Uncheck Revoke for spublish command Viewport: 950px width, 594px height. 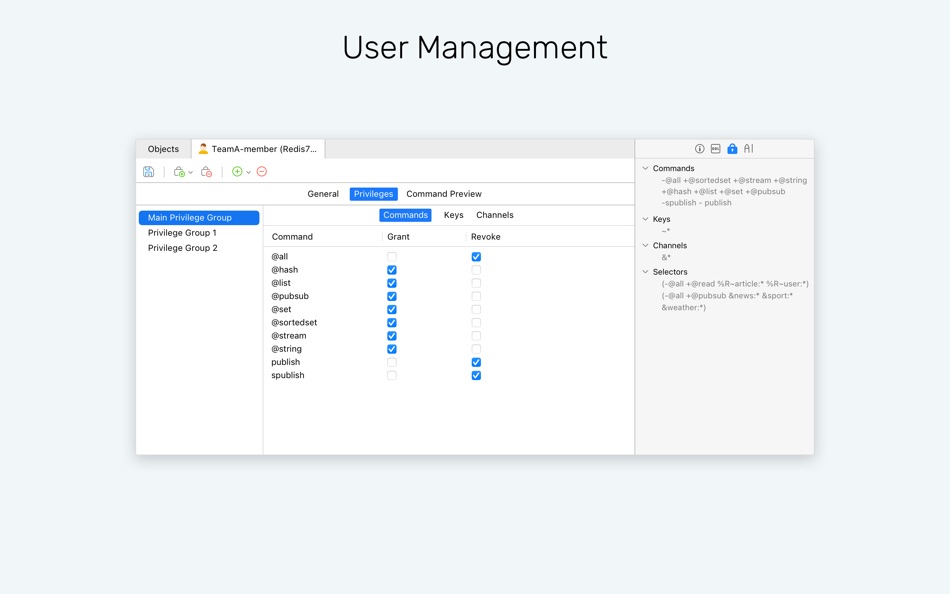(x=476, y=375)
